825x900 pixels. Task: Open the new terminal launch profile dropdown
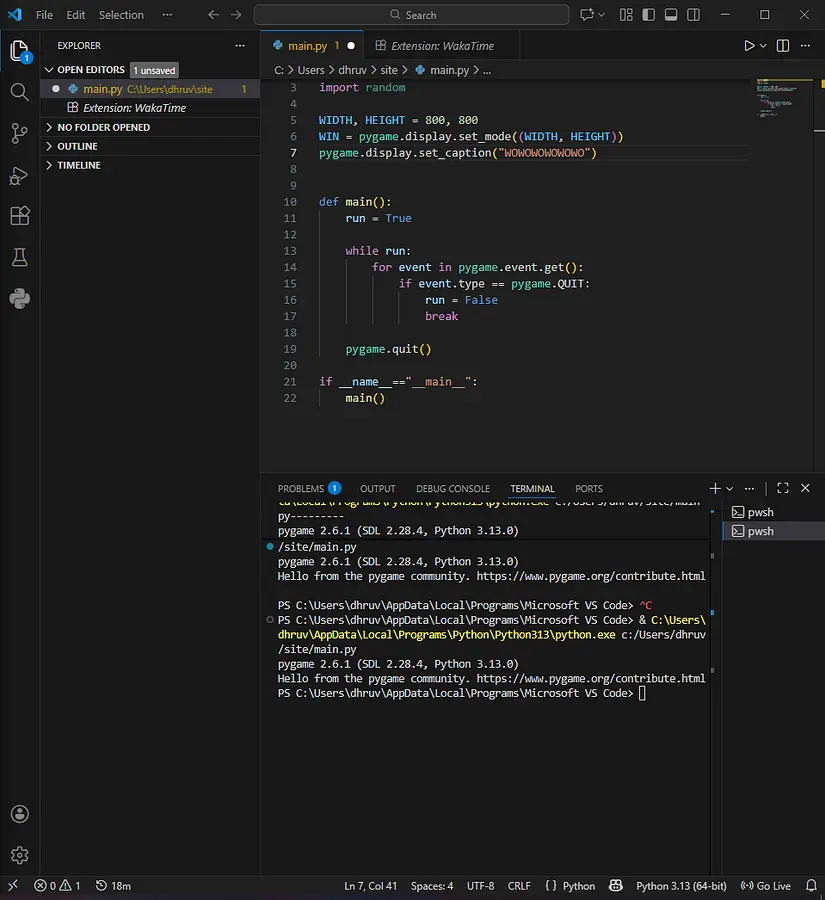click(x=730, y=488)
